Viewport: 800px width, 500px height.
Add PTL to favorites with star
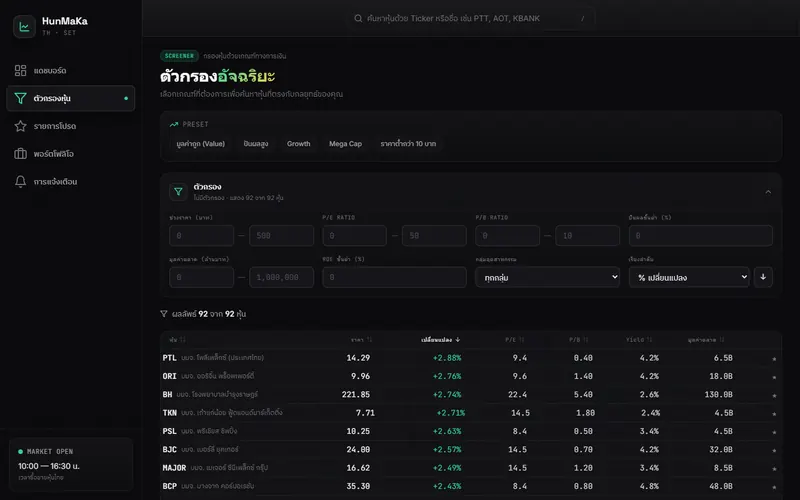(x=774, y=359)
